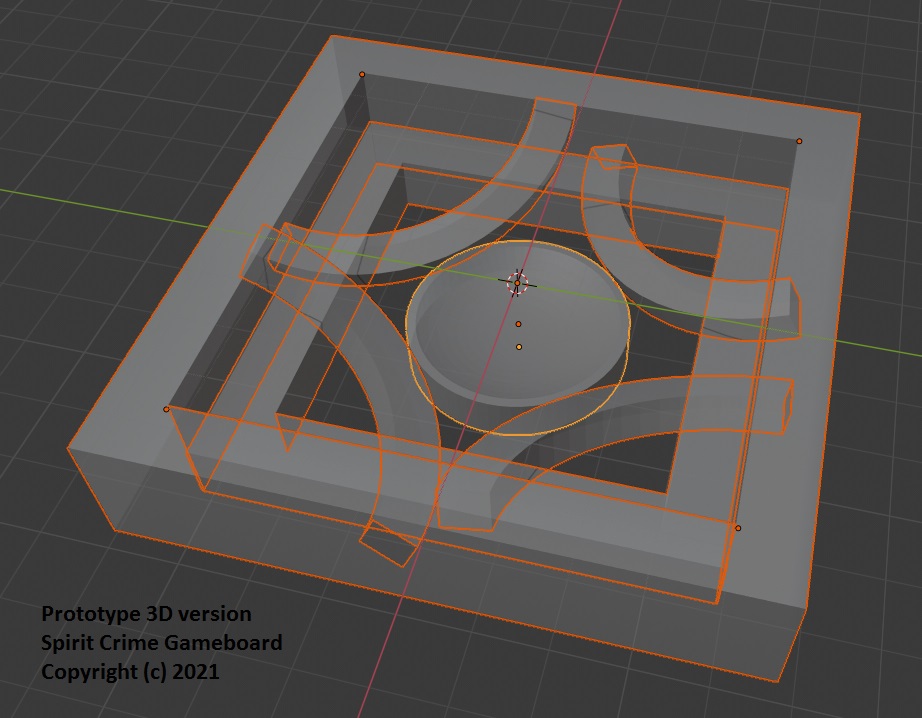Select the origin dot at frame's back-right inner corner
Viewport: 922px width, 718px height.
[x=799, y=141]
